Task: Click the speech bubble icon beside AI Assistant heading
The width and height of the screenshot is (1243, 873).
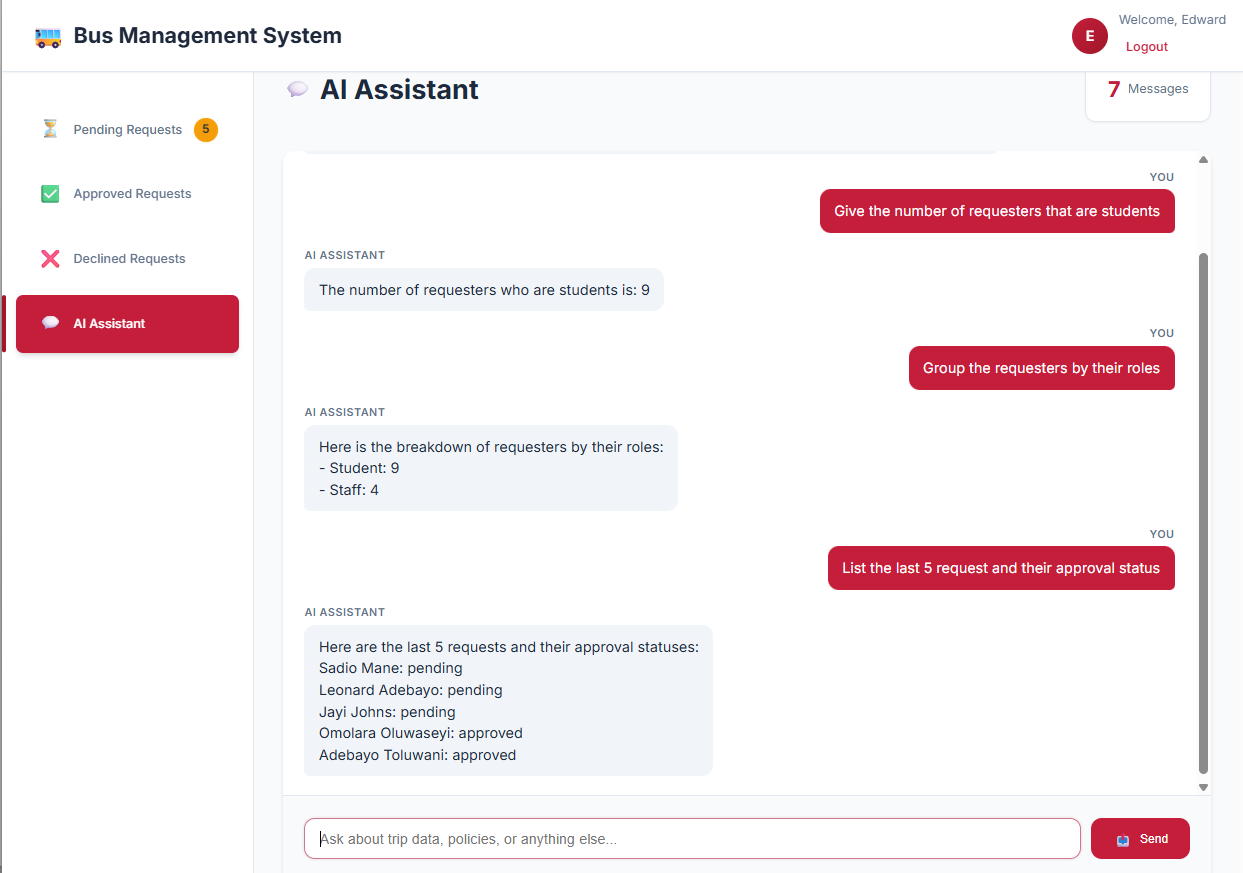Action: pyautogui.click(x=297, y=89)
